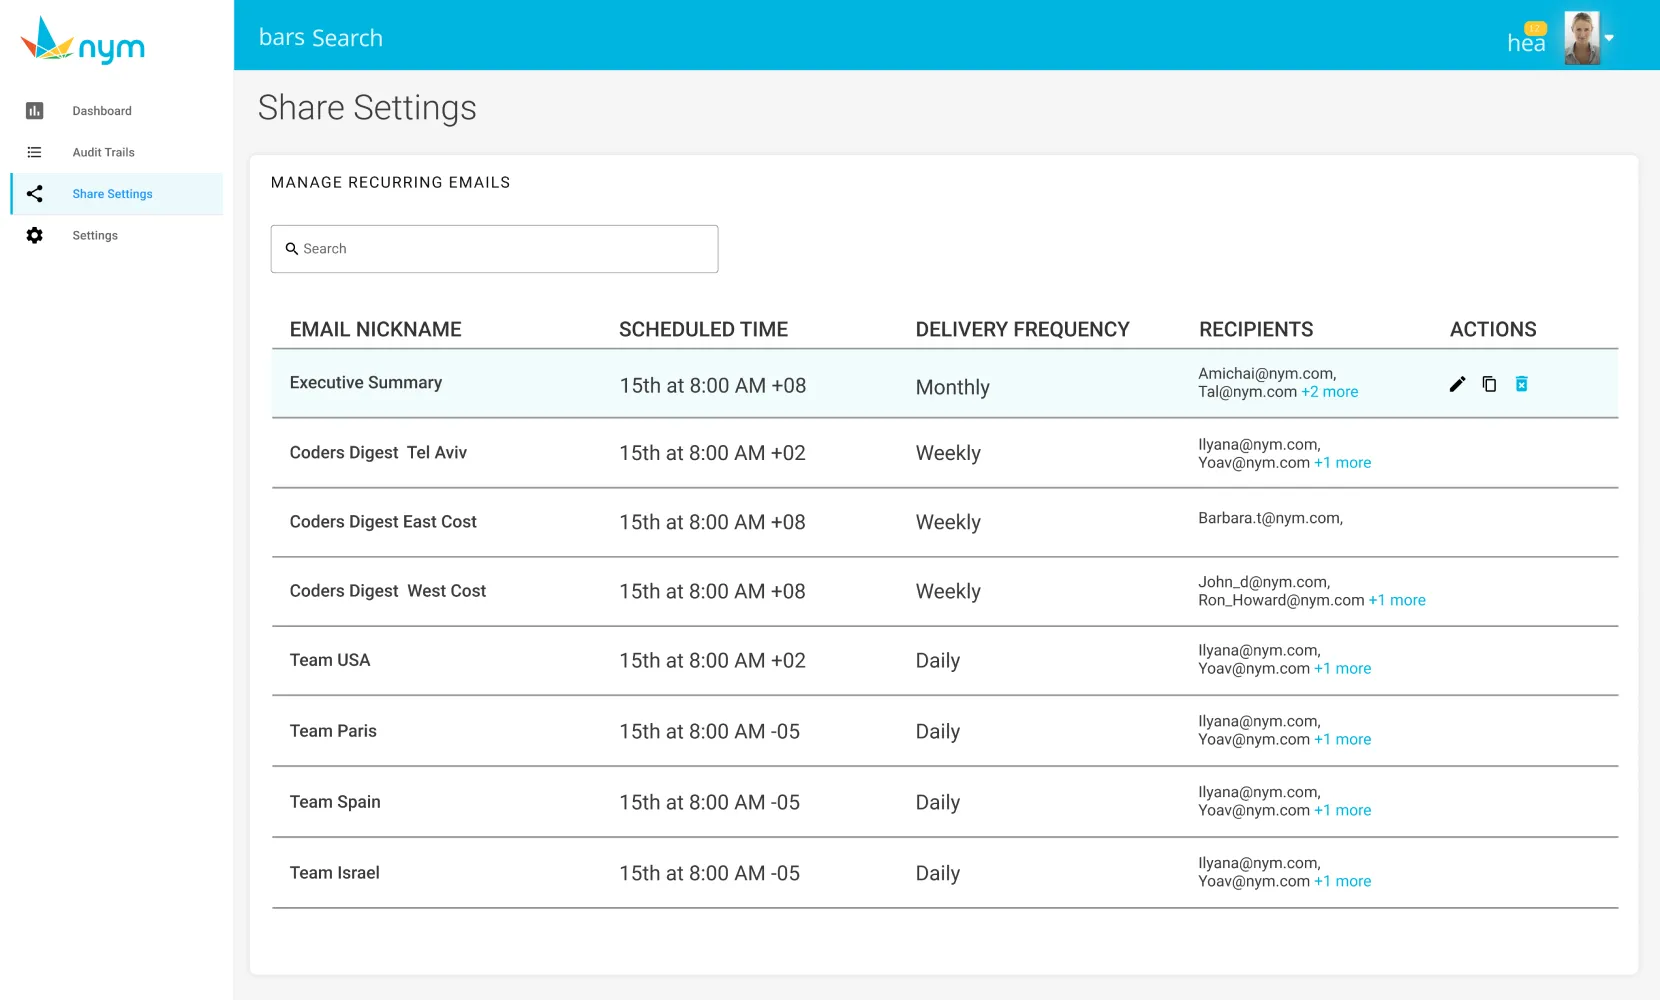Click Barbara.t@nym.com recipient
1660x1000 pixels.
[x=1270, y=518]
